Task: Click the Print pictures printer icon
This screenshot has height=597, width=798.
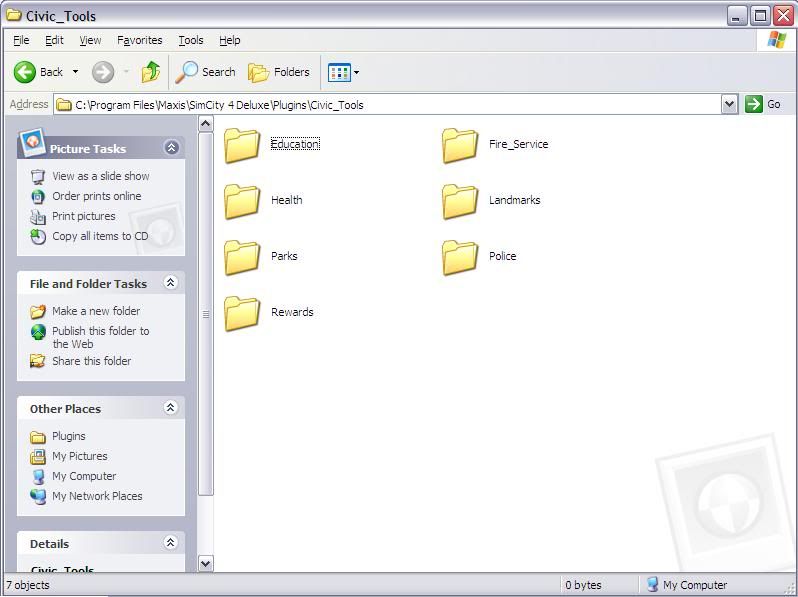Action: click(x=38, y=217)
